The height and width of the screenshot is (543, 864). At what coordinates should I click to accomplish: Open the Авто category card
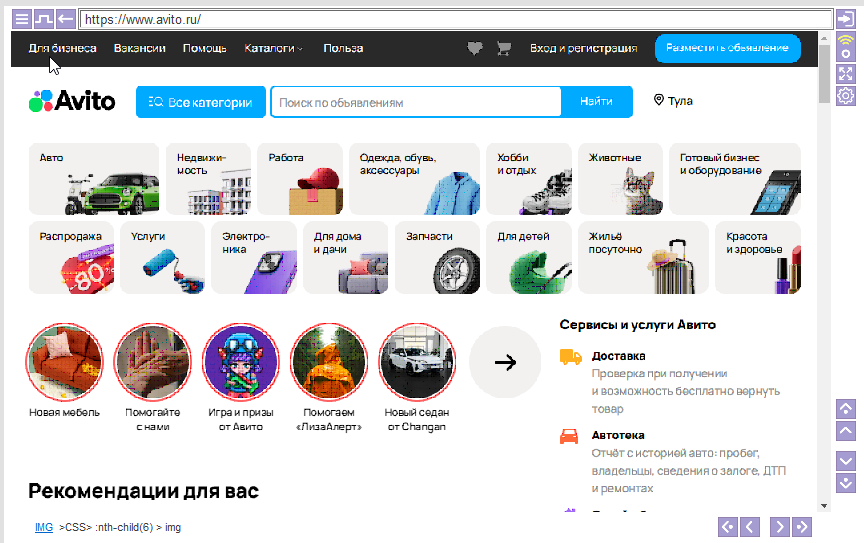pos(94,179)
